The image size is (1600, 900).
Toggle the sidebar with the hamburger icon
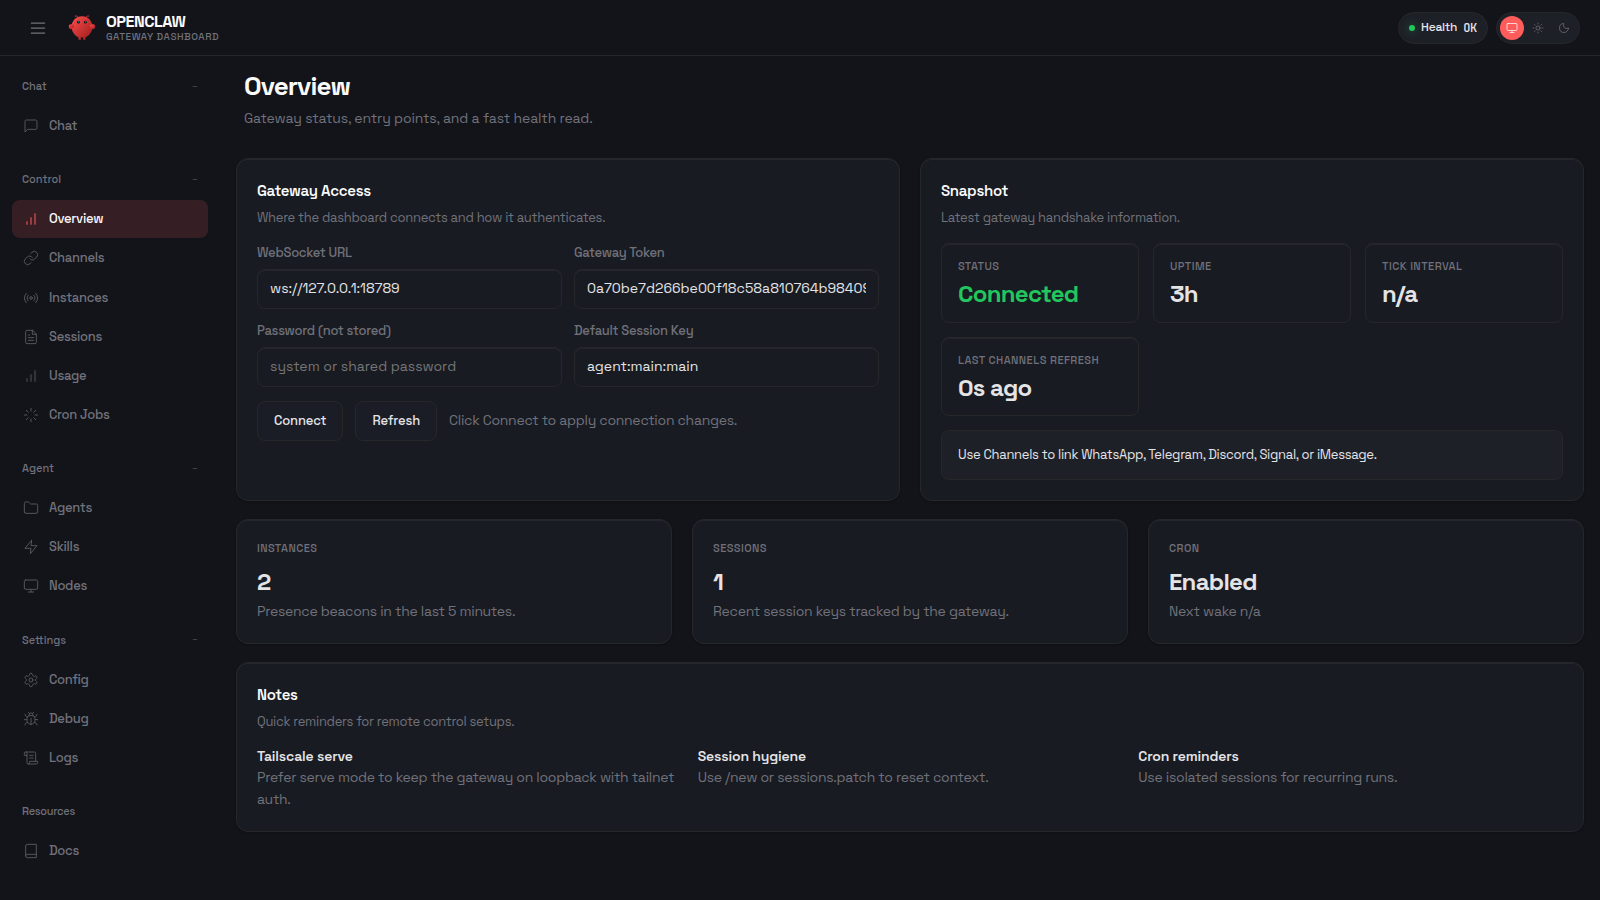38,27
